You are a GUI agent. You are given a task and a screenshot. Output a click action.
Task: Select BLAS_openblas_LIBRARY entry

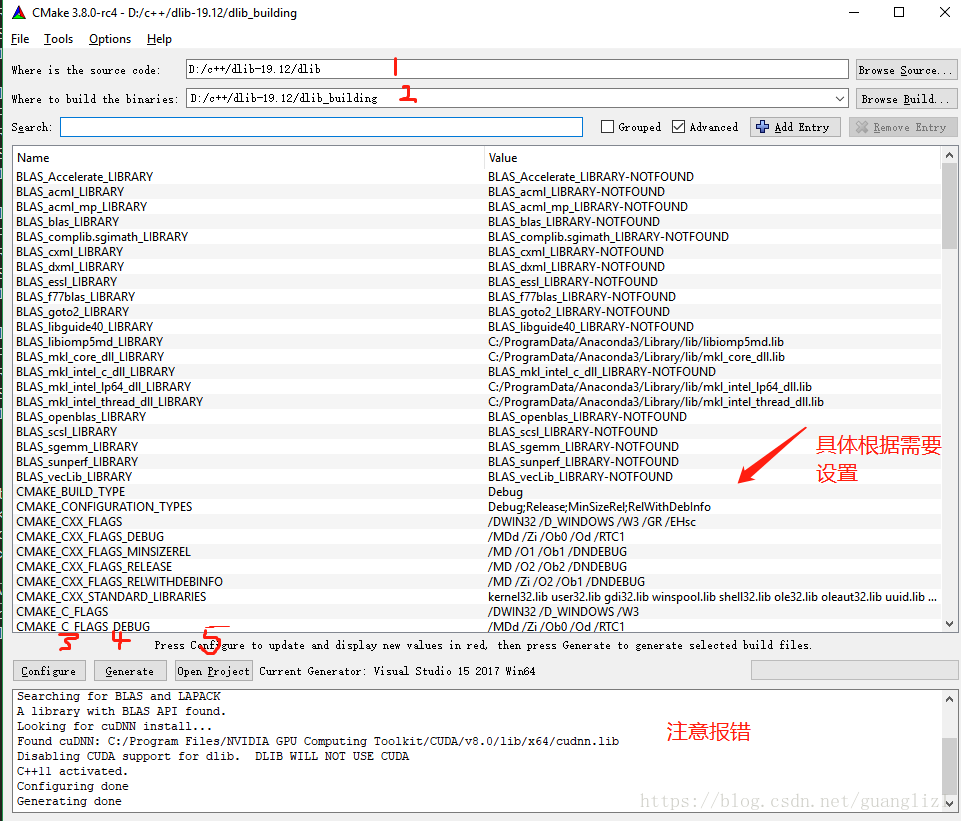pyautogui.click(x=81, y=417)
